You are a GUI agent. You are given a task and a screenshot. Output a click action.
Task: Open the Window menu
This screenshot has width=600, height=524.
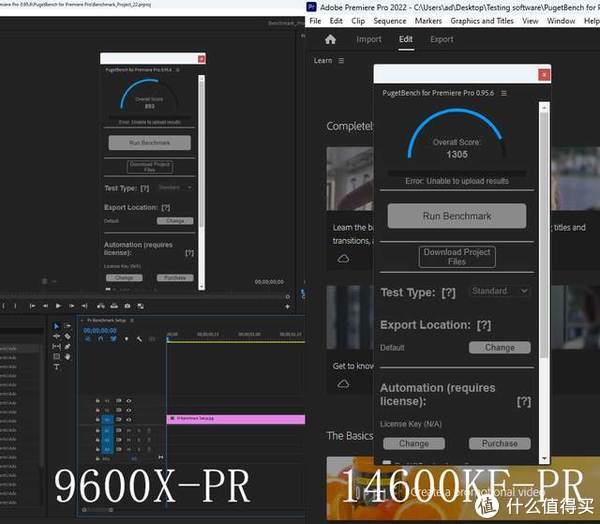(x=561, y=21)
